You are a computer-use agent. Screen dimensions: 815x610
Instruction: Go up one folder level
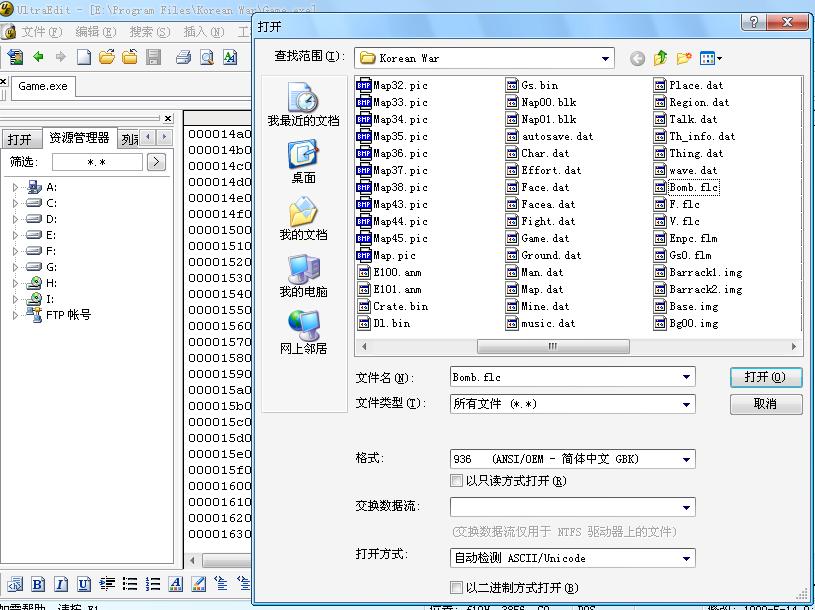pyautogui.click(x=661, y=58)
